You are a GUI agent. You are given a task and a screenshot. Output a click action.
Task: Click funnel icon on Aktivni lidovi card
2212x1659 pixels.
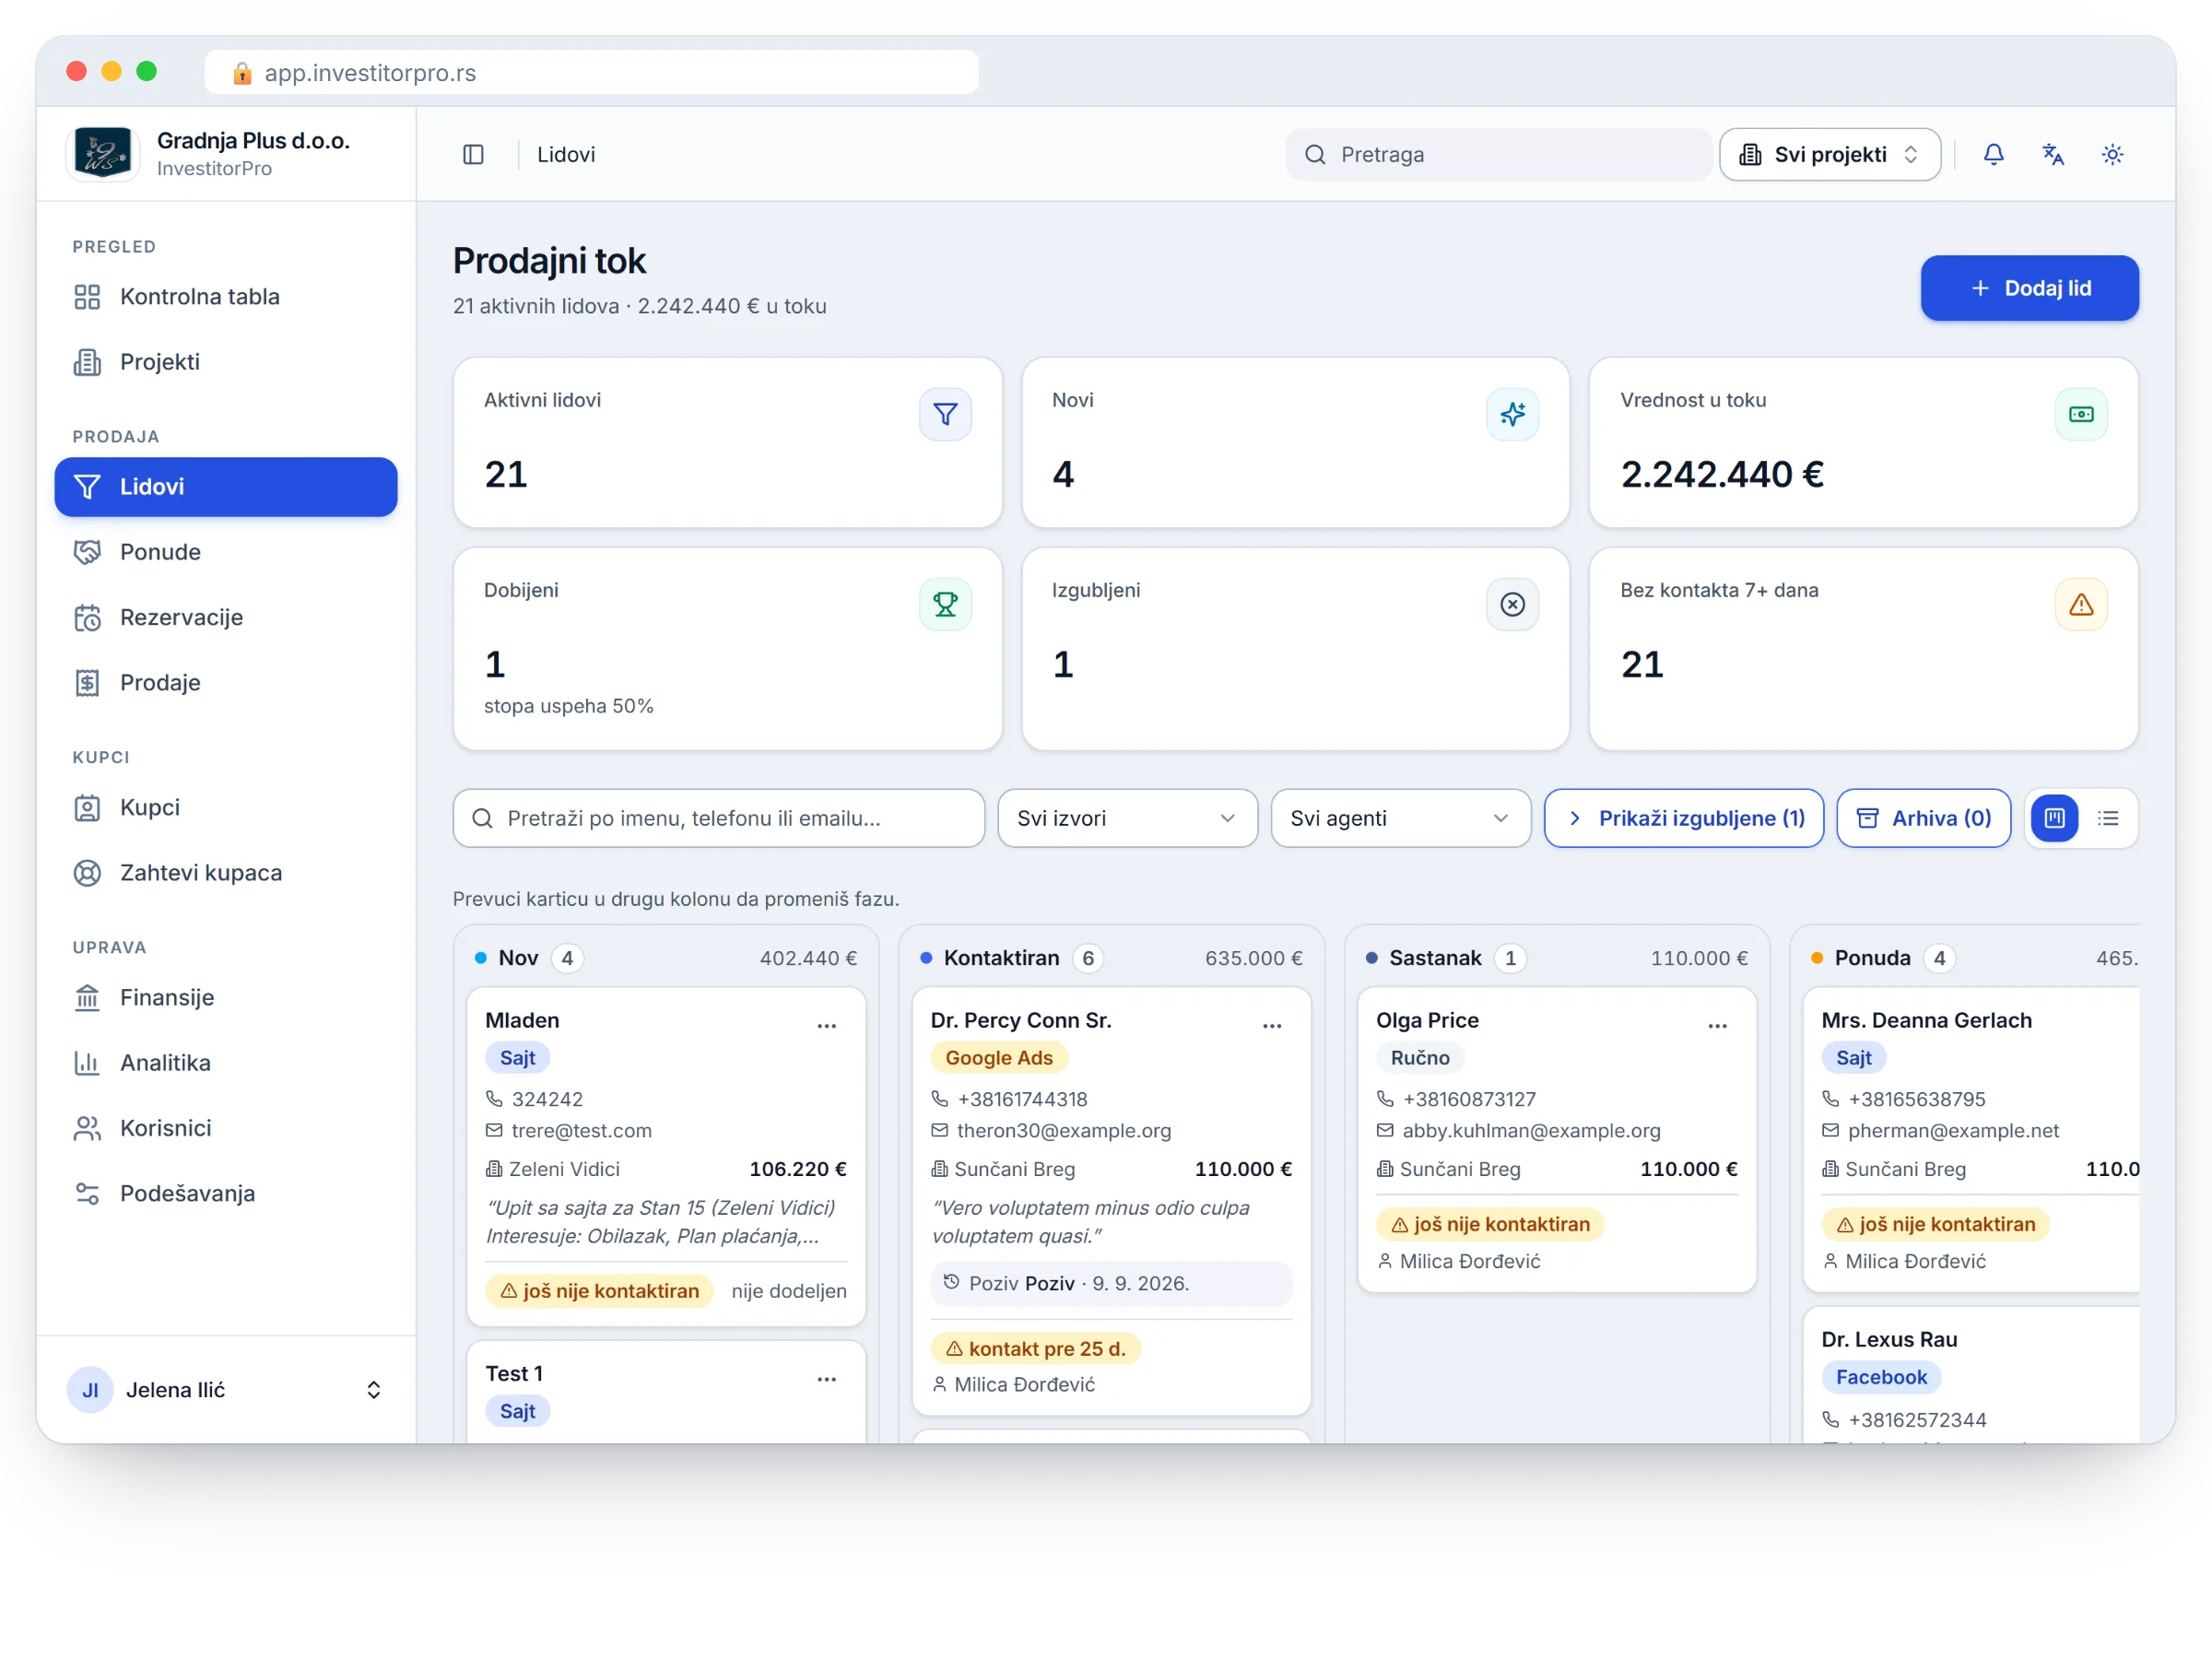coord(945,414)
